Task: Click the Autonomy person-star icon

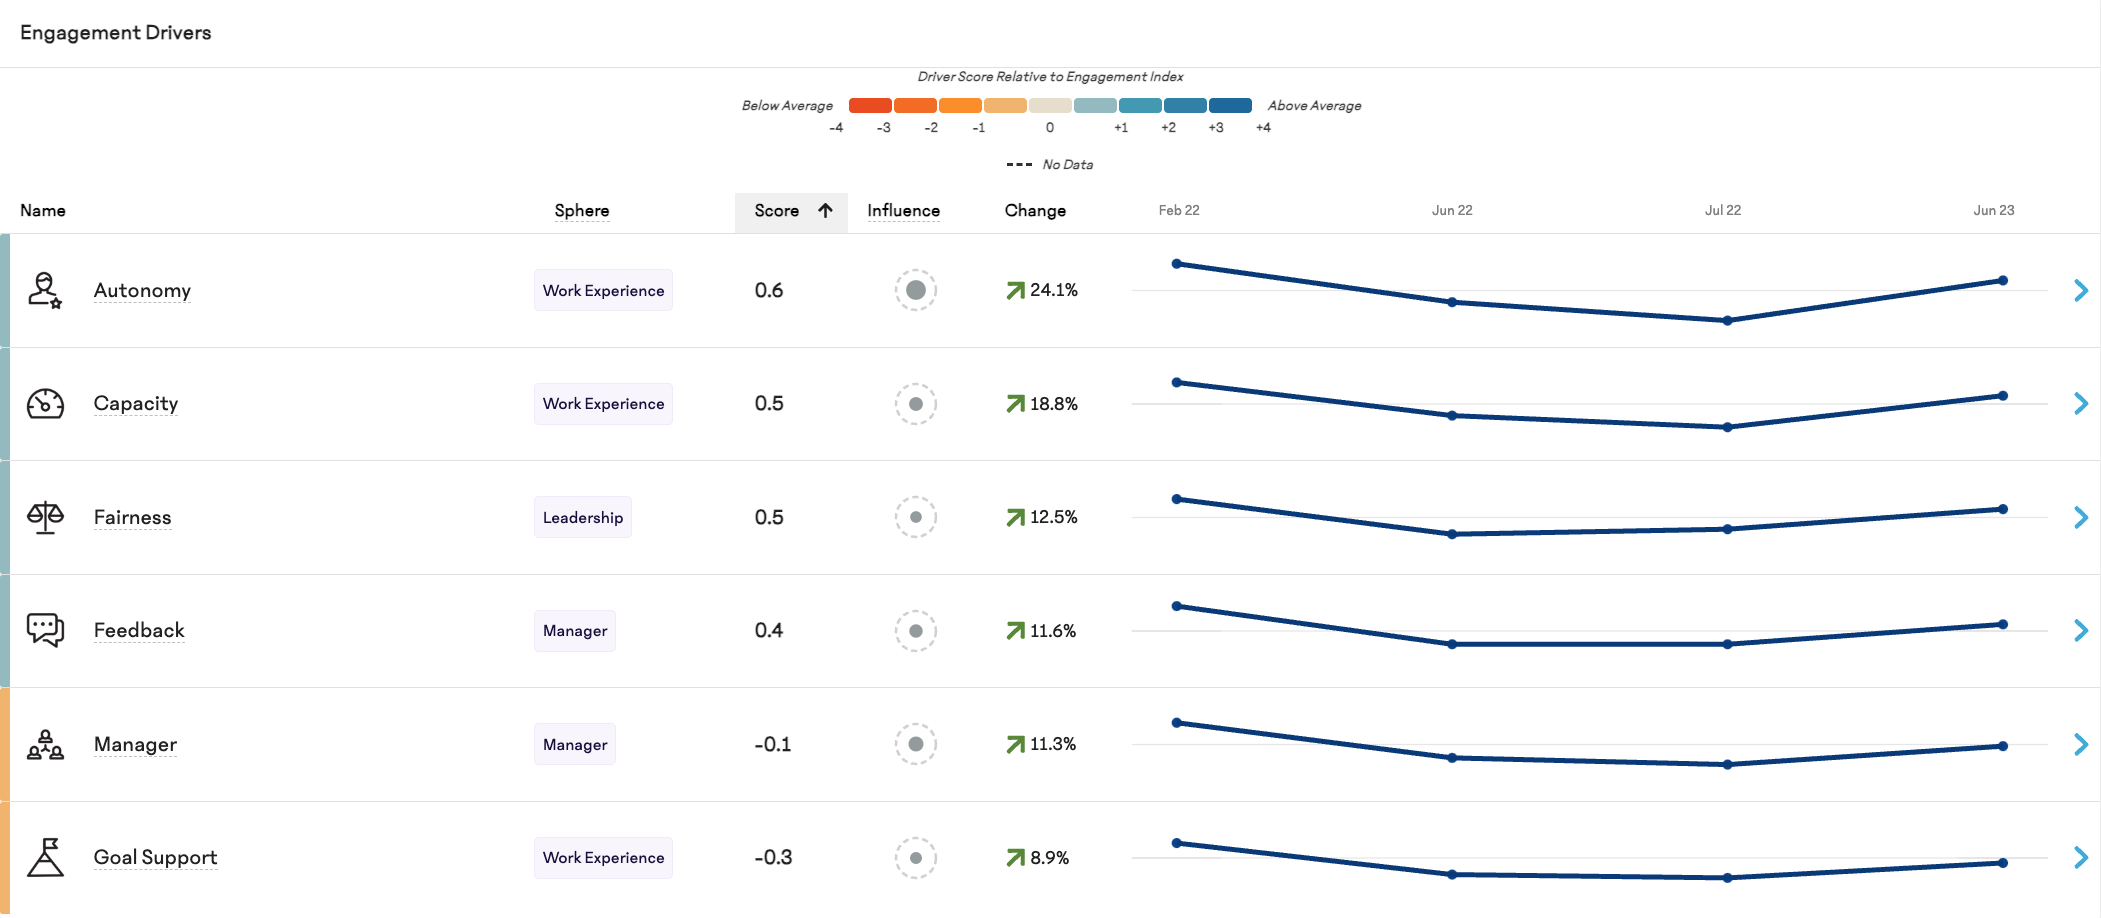Action: pyautogui.click(x=45, y=290)
